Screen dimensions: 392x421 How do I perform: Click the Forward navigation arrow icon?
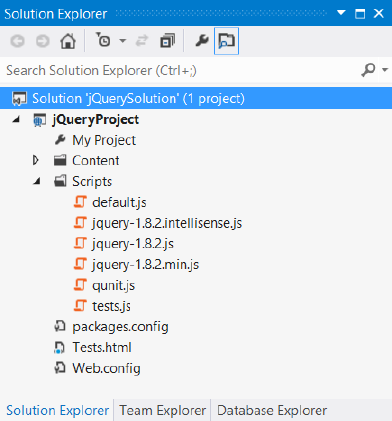(43, 41)
